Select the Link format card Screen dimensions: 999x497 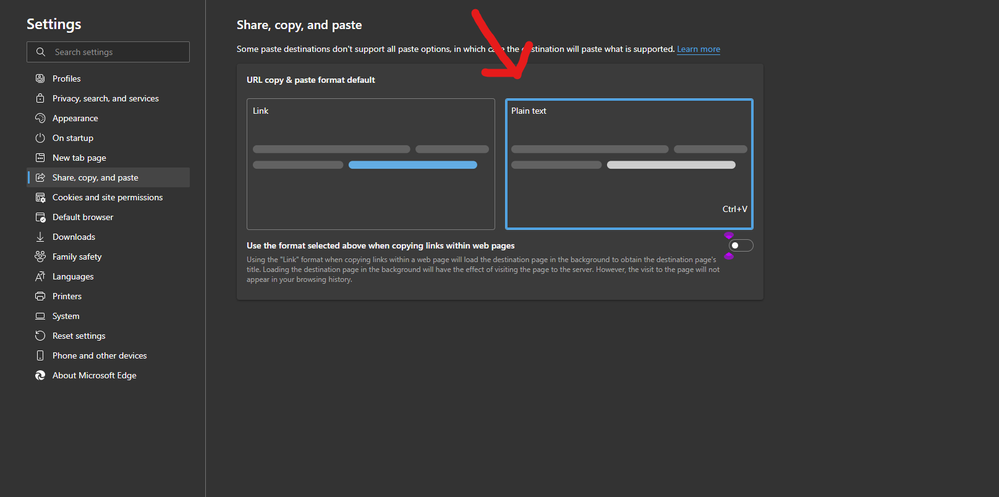(371, 164)
